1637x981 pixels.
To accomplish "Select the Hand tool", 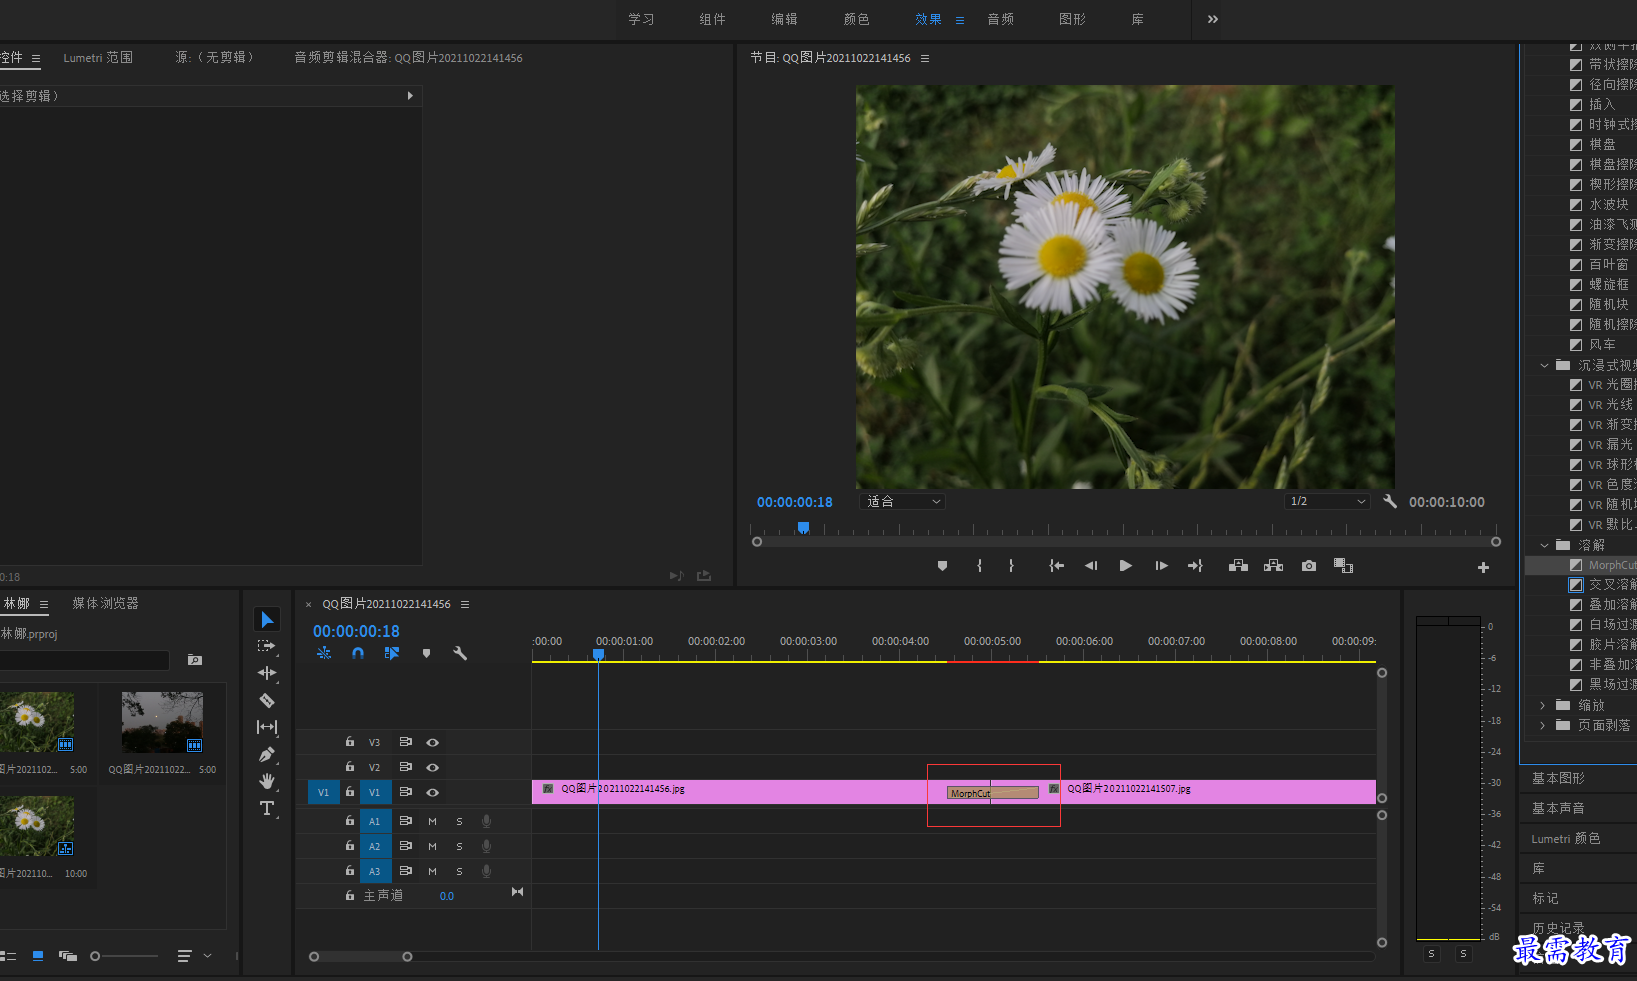I will pyautogui.click(x=267, y=781).
